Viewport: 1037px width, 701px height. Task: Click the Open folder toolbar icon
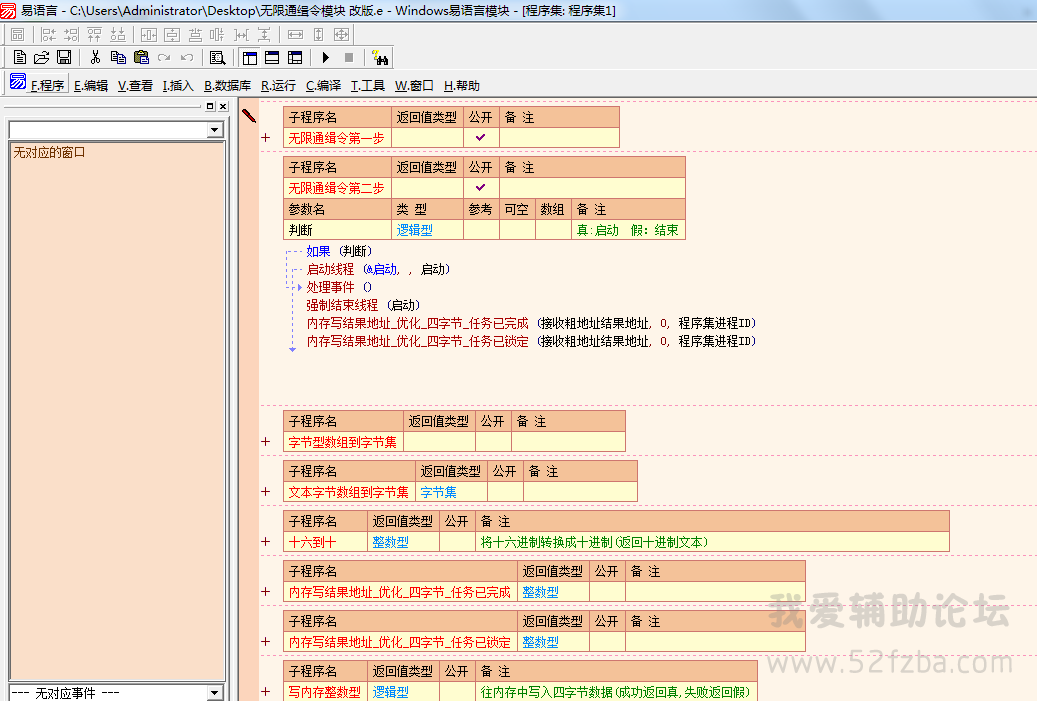click(42, 58)
